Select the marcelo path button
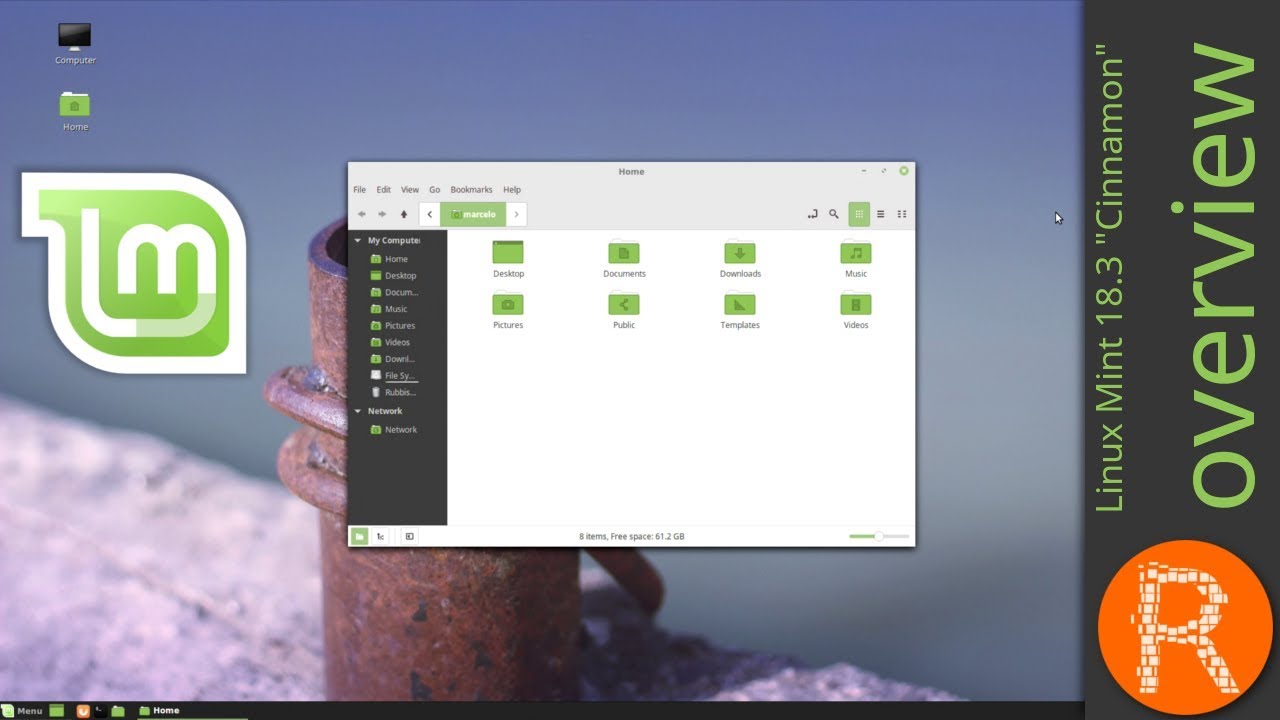The height and width of the screenshot is (720, 1280). [473, 214]
